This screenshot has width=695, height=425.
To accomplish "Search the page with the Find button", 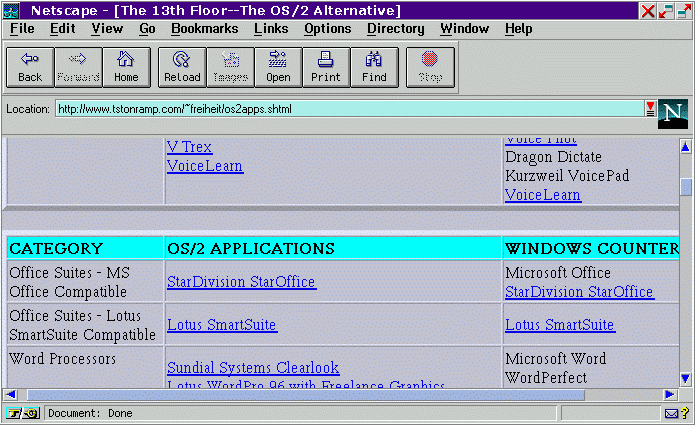I will [x=374, y=67].
